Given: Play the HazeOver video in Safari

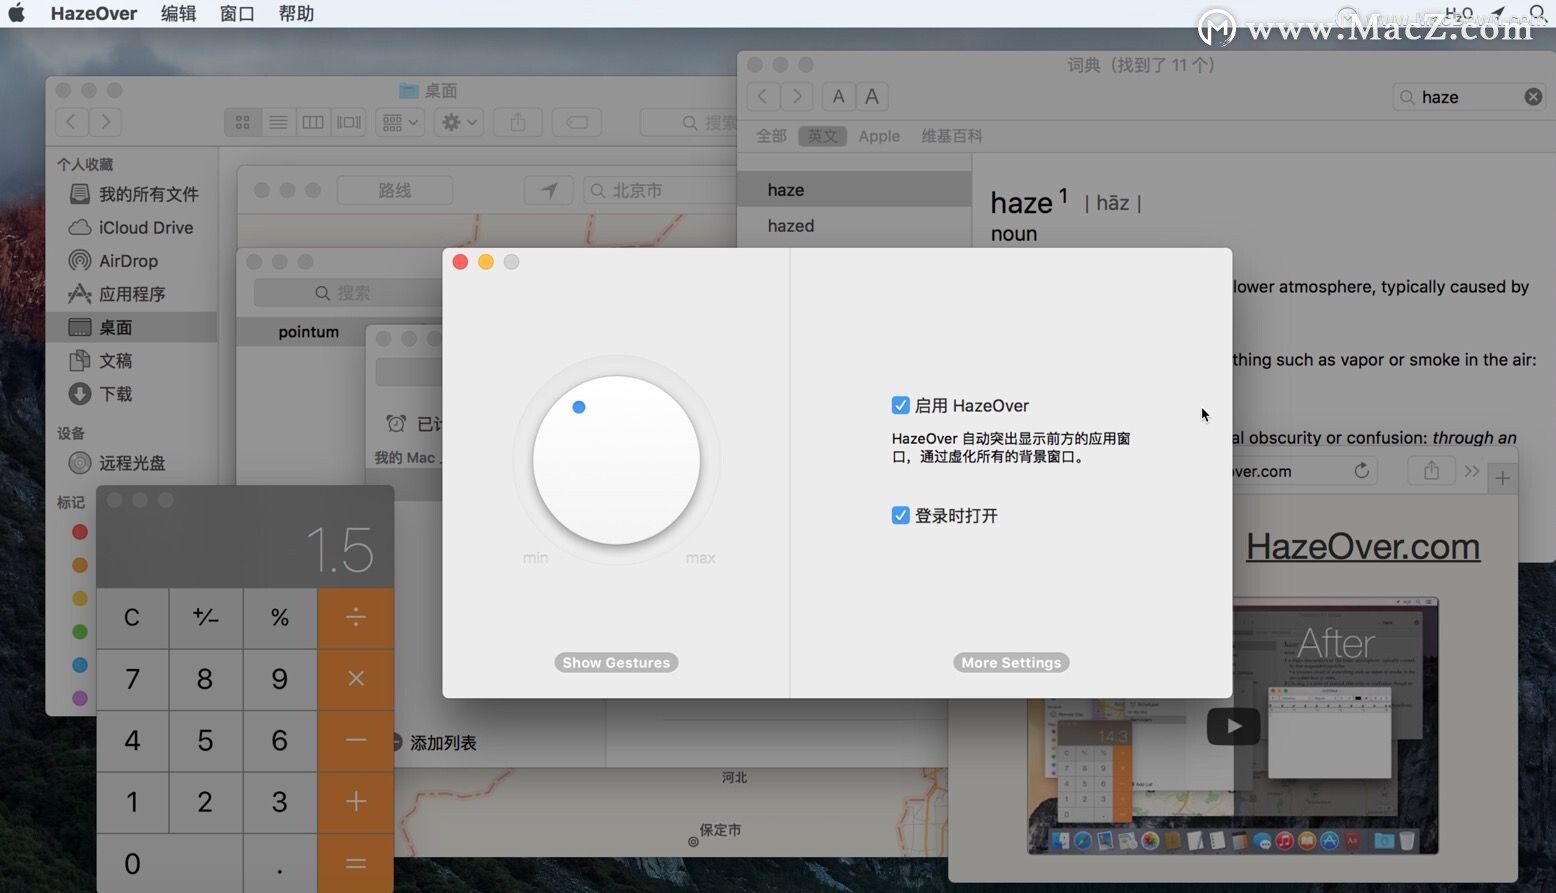Looking at the screenshot, I should (x=1233, y=726).
